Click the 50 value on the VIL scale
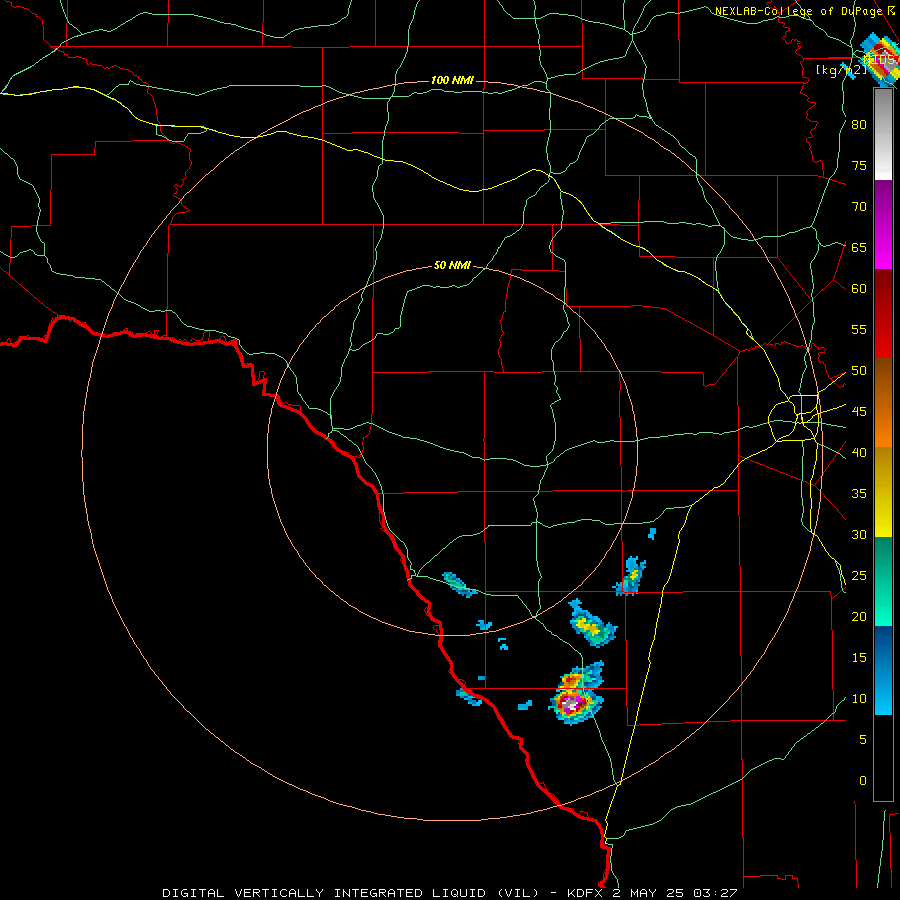The width and height of the screenshot is (900, 900). click(859, 371)
